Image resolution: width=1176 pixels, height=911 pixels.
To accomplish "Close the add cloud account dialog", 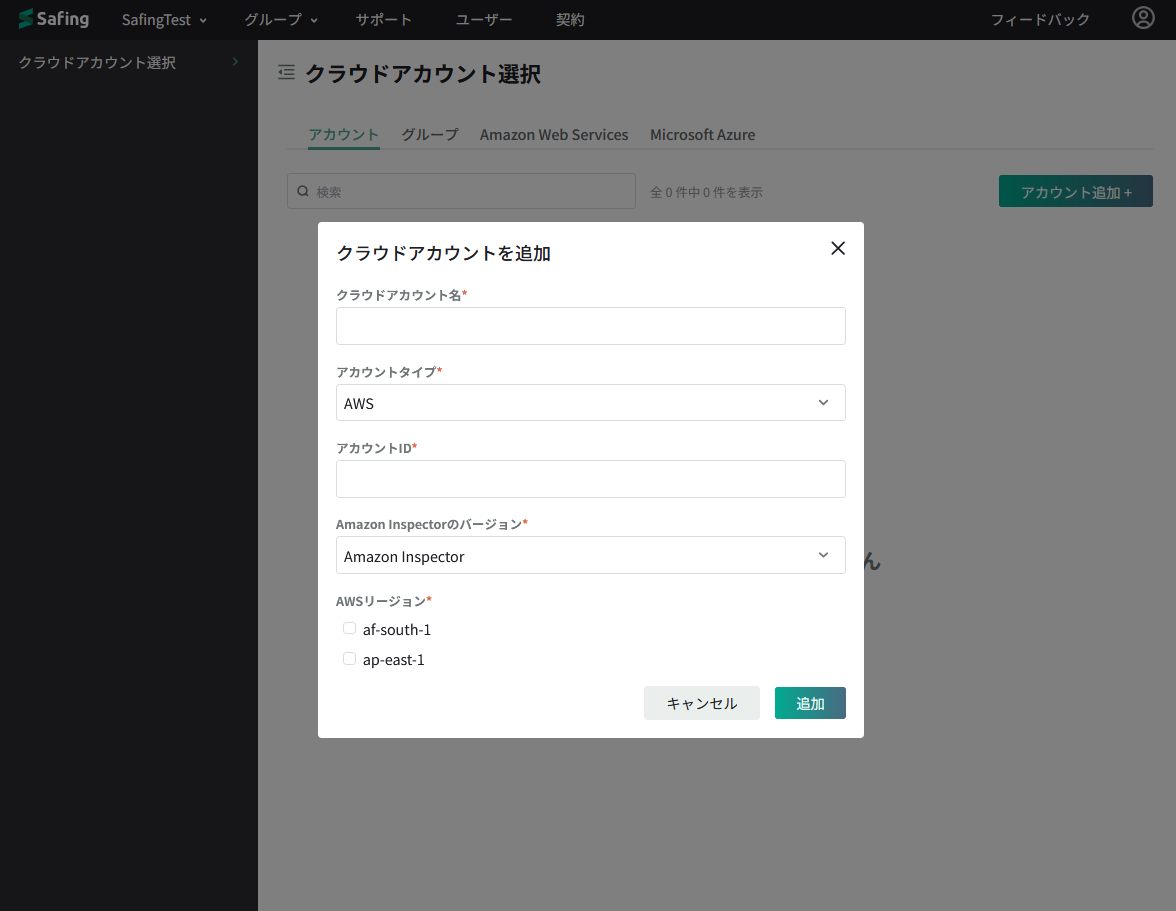I will (838, 248).
